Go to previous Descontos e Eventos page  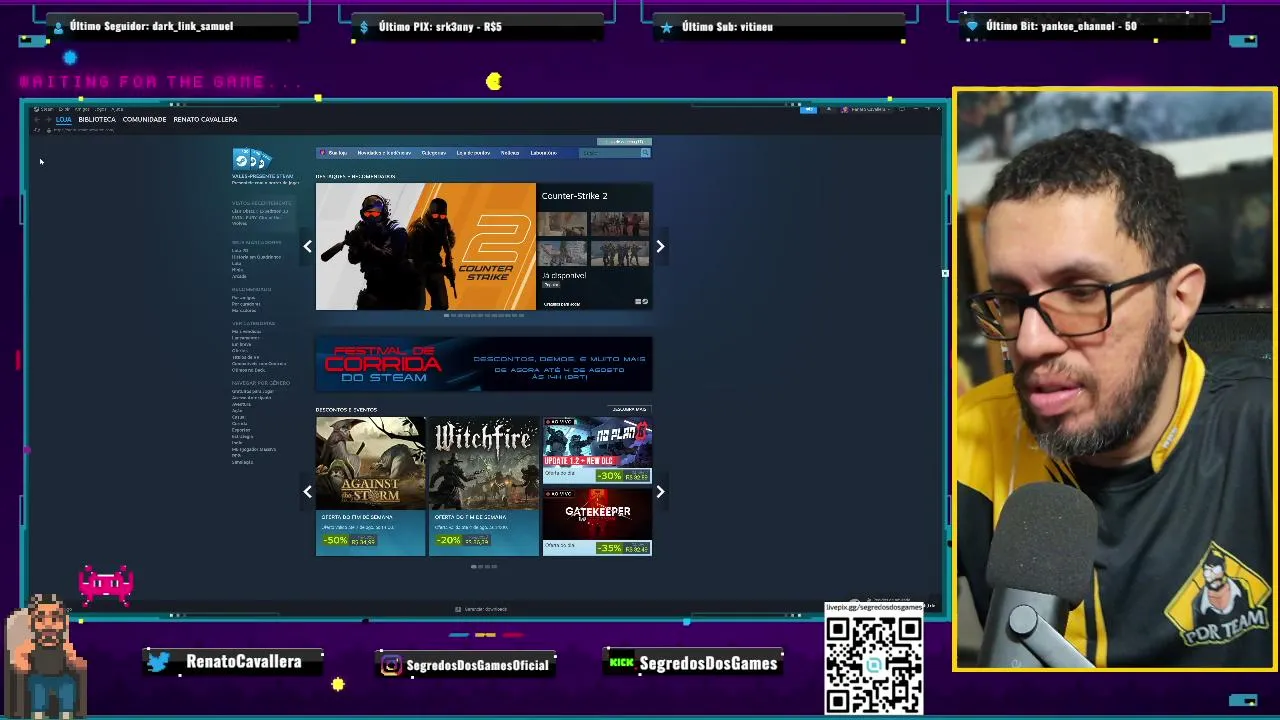coord(307,491)
